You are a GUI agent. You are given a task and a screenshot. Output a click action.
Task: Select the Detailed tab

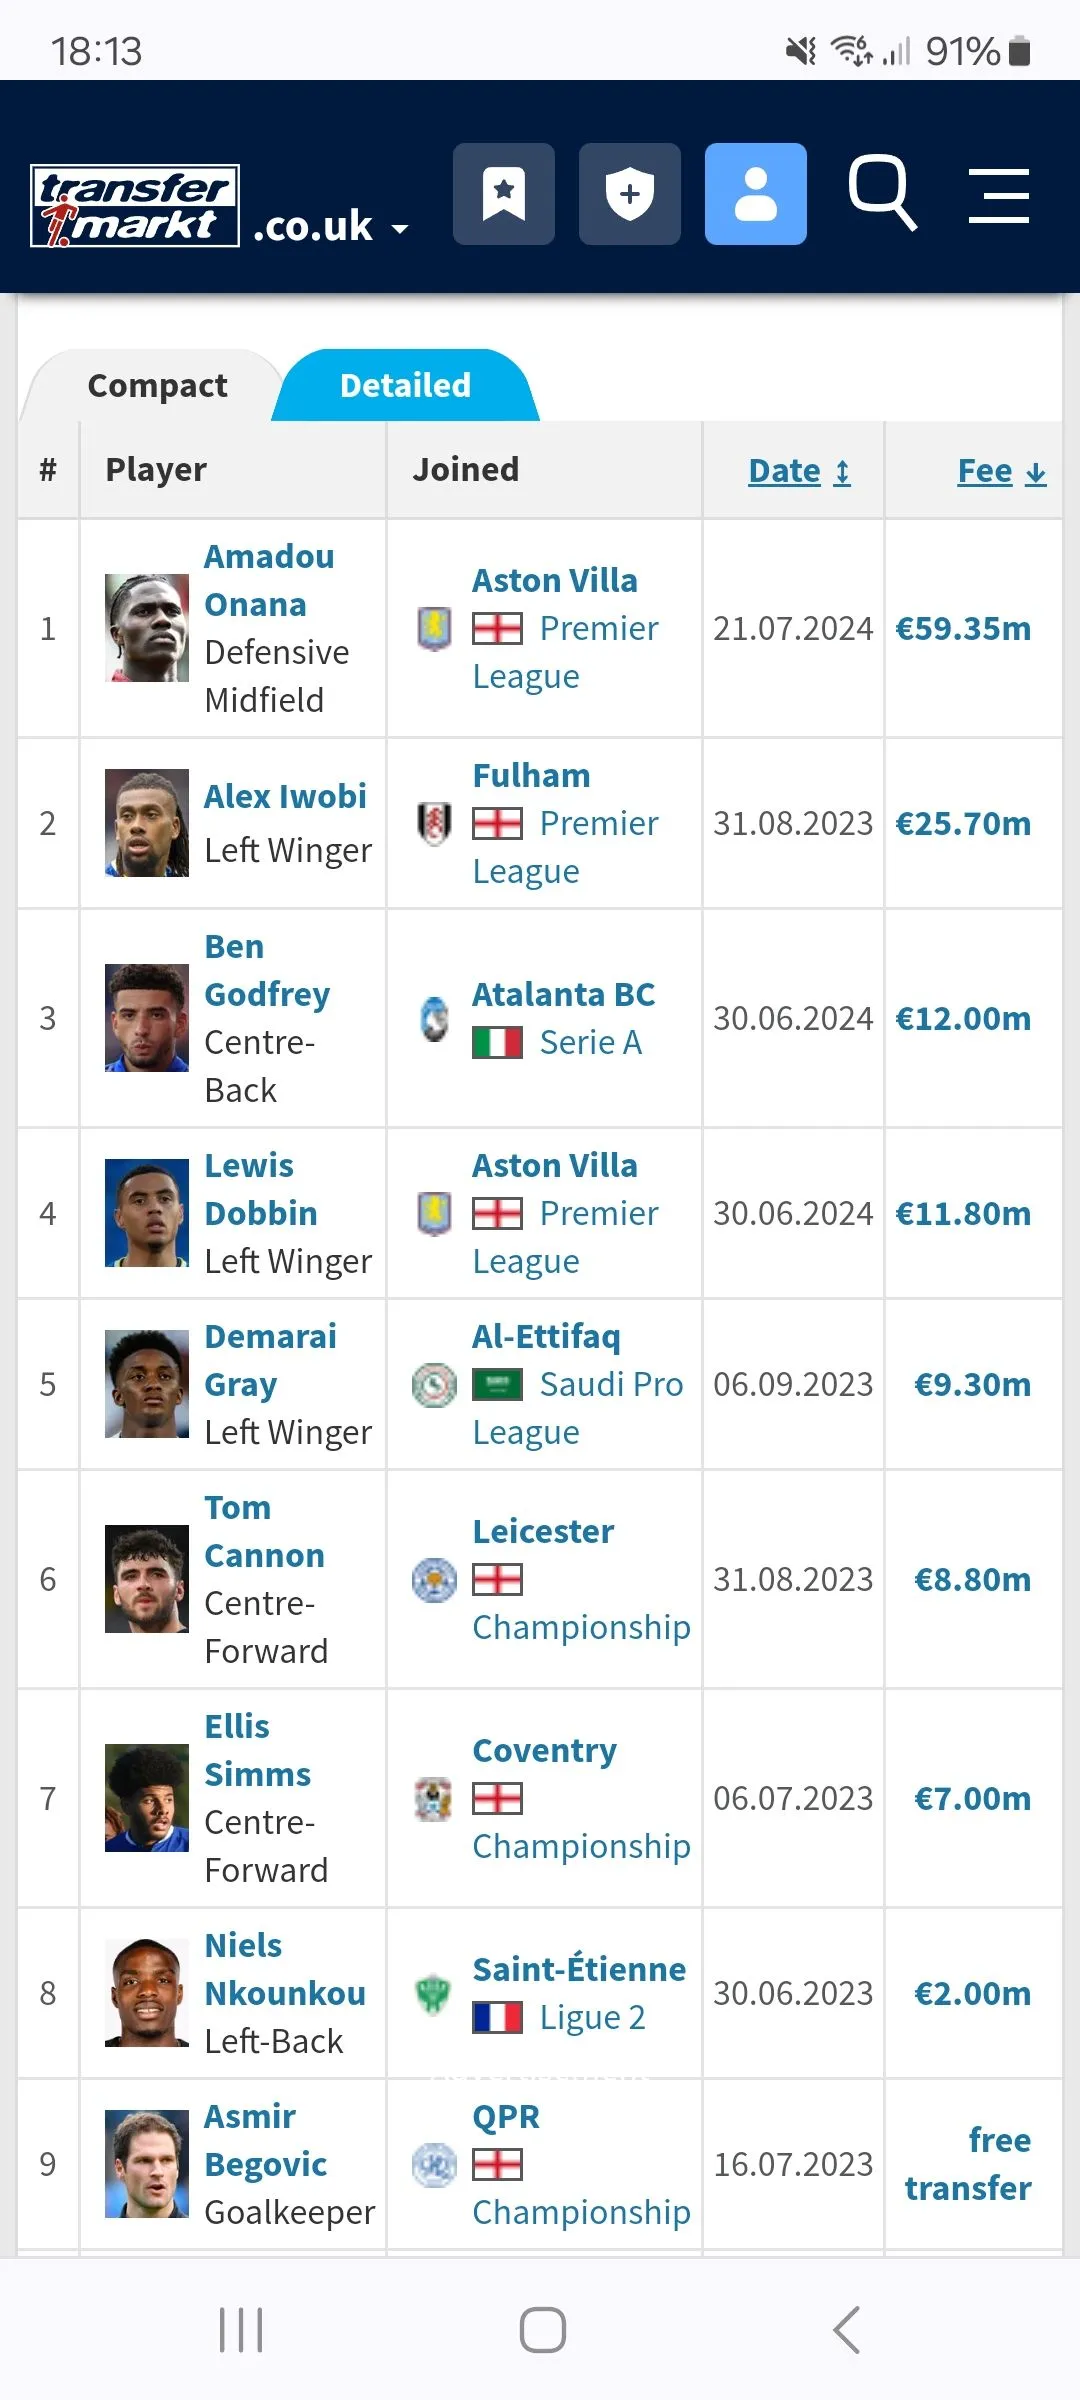tap(405, 386)
